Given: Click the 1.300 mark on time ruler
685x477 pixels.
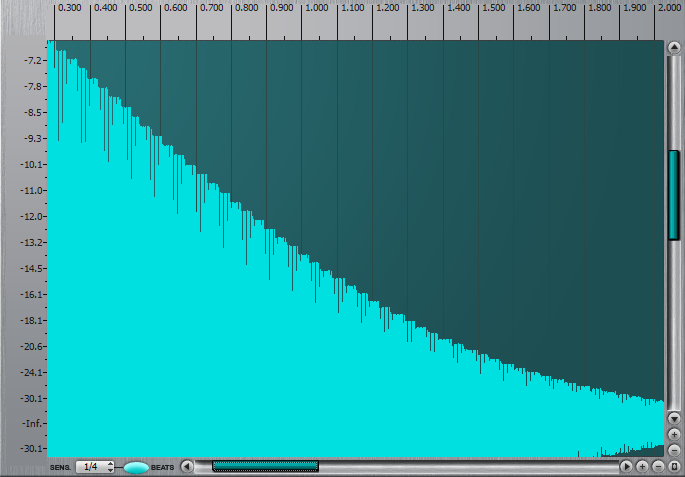Looking at the screenshot, I should coord(423,8).
